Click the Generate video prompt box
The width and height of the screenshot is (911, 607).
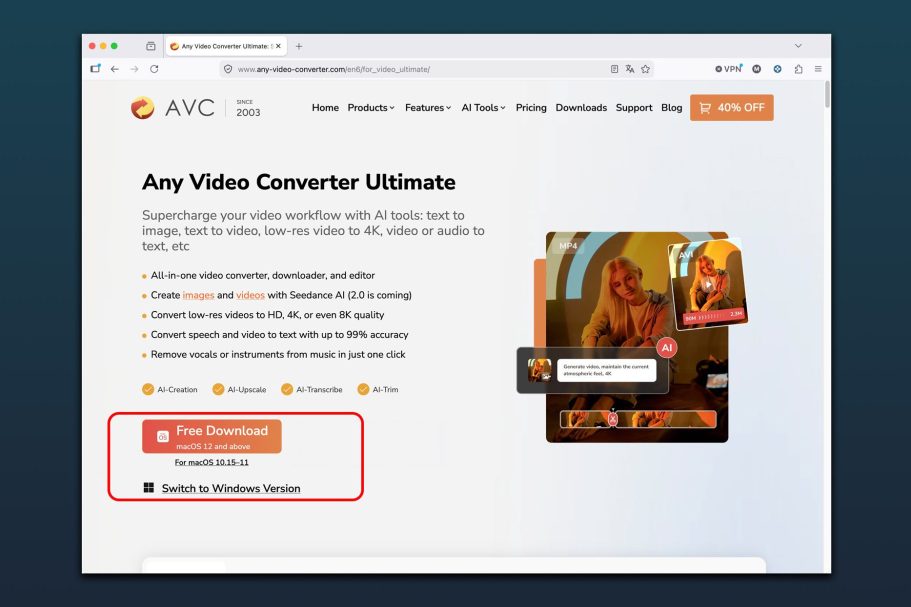[607, 370]
